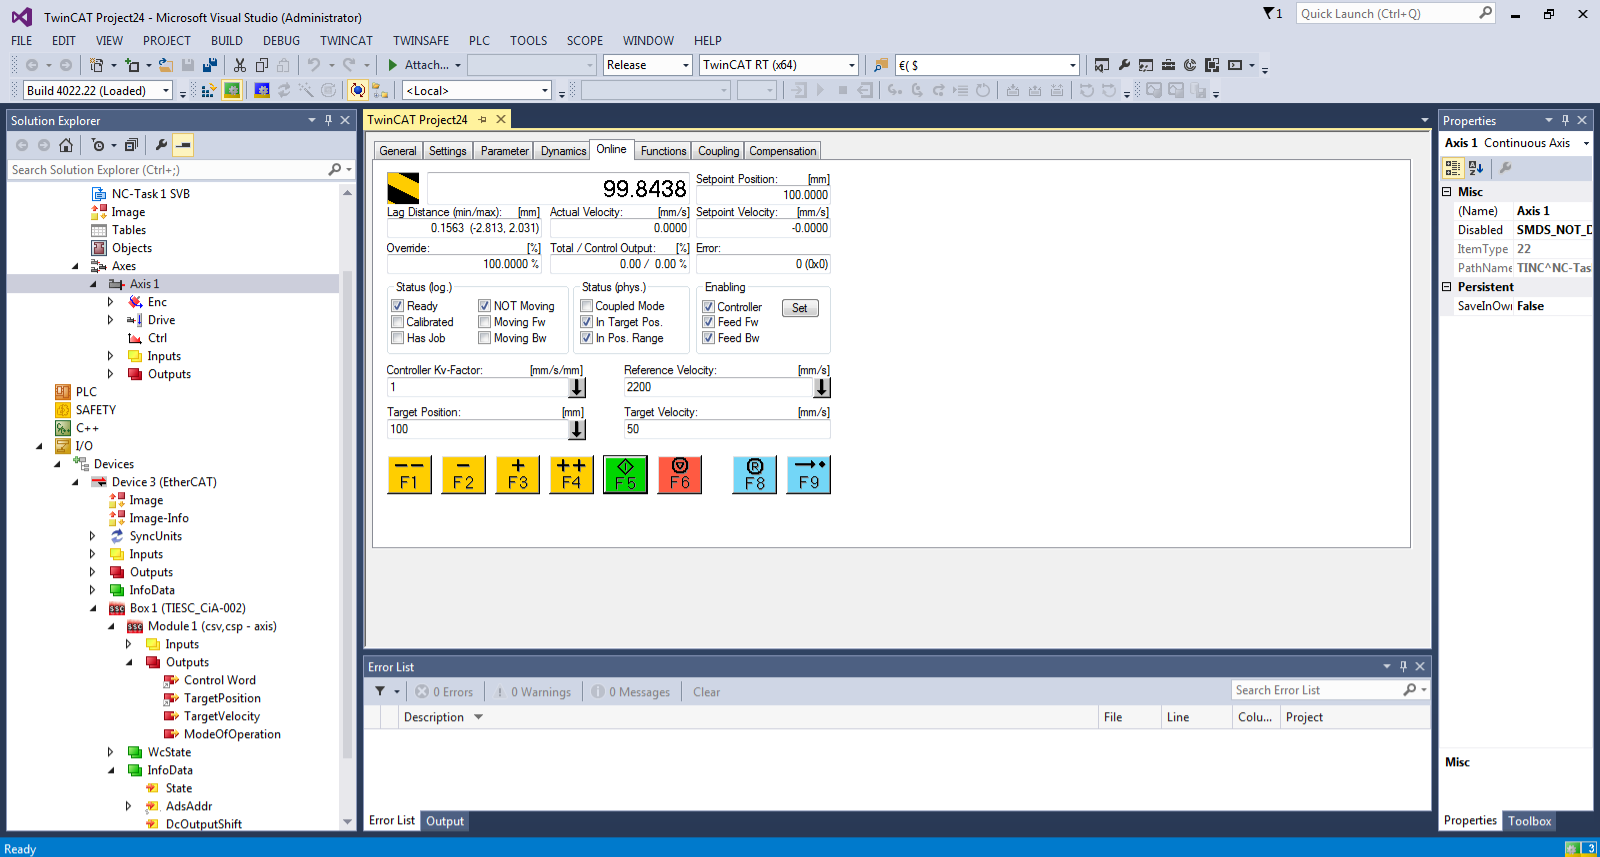This screenshot has width=1600, height=857.
Task: Toggle the Controller enabling checkbox
Action: 708,307
